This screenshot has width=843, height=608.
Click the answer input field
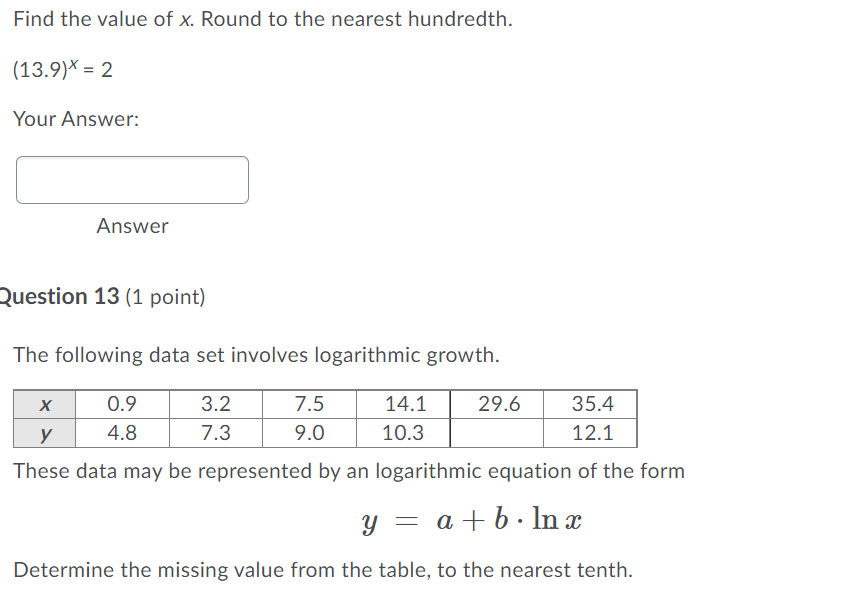[131, 180]
